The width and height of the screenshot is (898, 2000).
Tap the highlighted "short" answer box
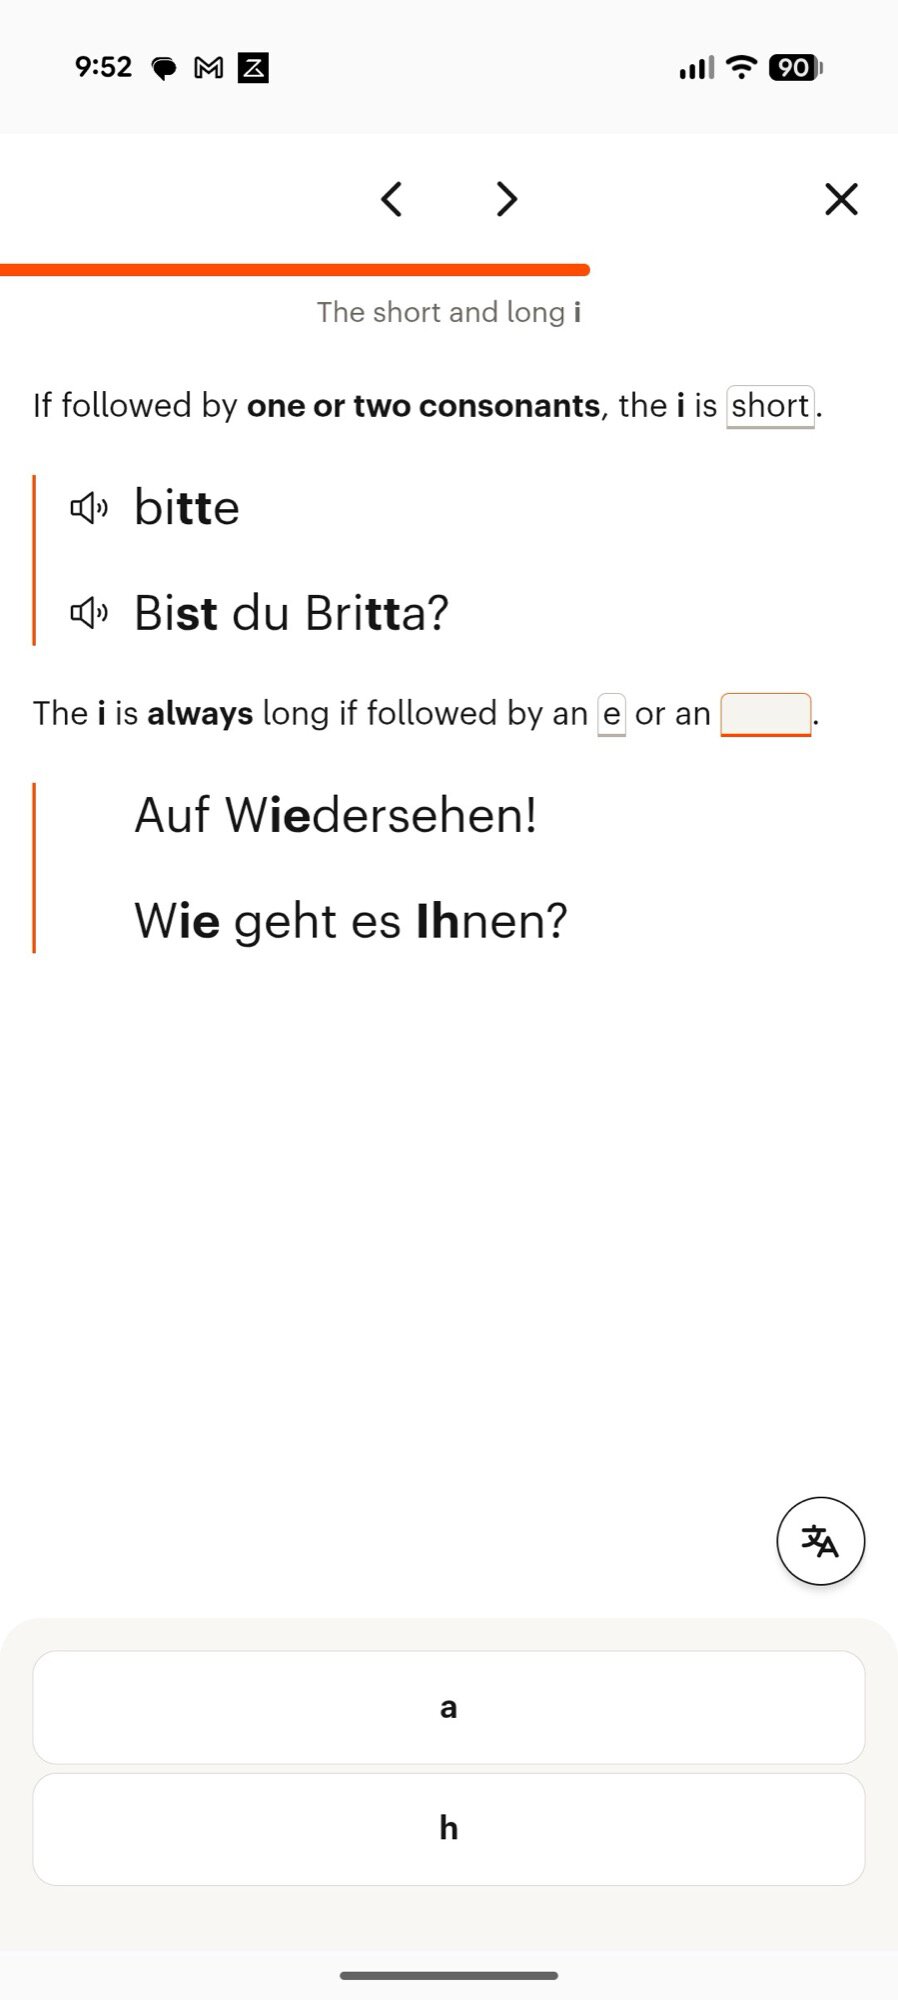pos(770,405)
